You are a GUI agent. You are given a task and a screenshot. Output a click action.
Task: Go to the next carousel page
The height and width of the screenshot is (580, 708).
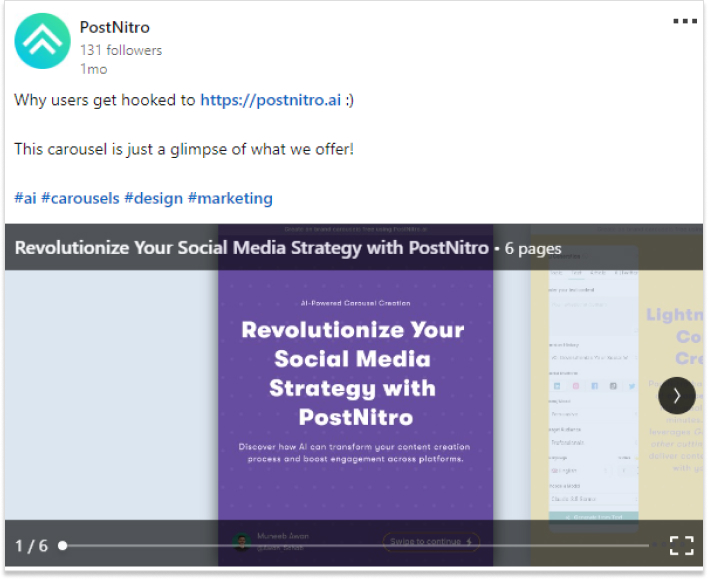click(x=676, y=395)
